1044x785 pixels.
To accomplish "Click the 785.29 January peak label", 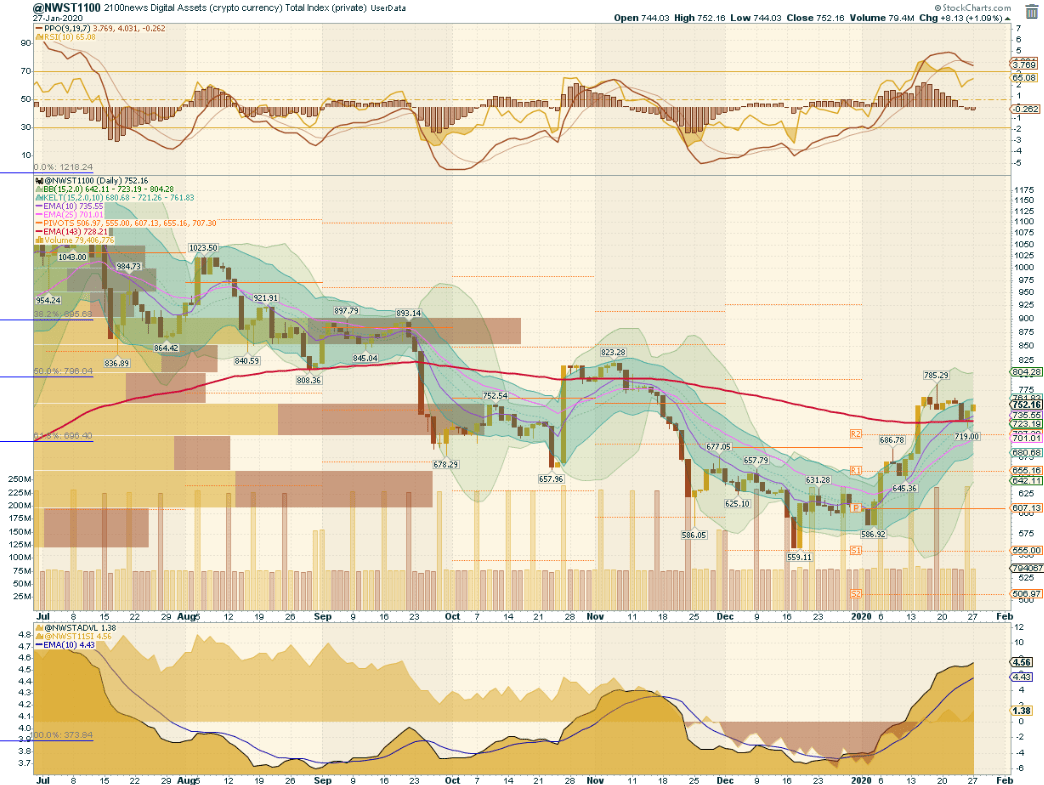I will point(935,375).
